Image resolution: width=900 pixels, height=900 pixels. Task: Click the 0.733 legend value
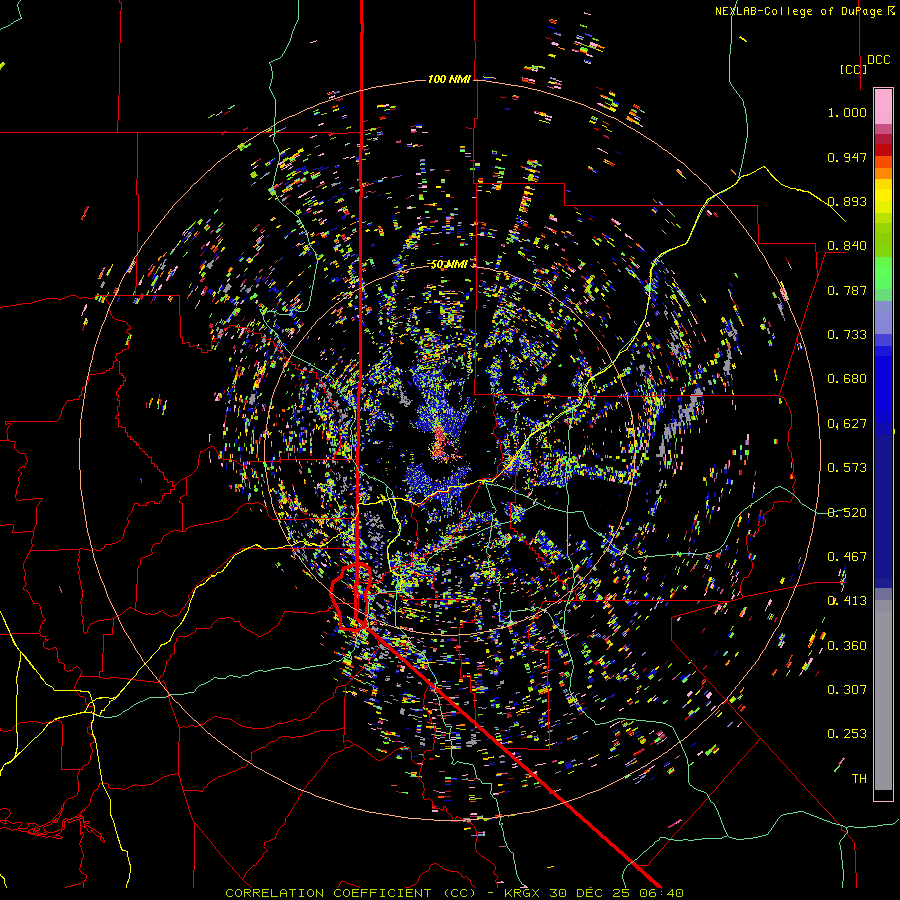tap(847, 335)
